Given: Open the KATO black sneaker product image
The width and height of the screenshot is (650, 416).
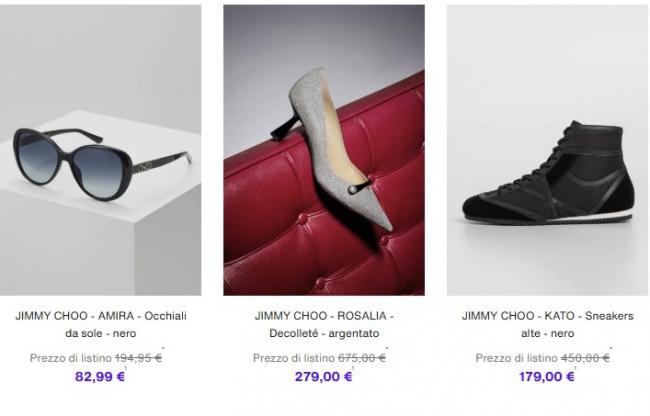Looking at the screenshot, I should [x=547, y=150].
